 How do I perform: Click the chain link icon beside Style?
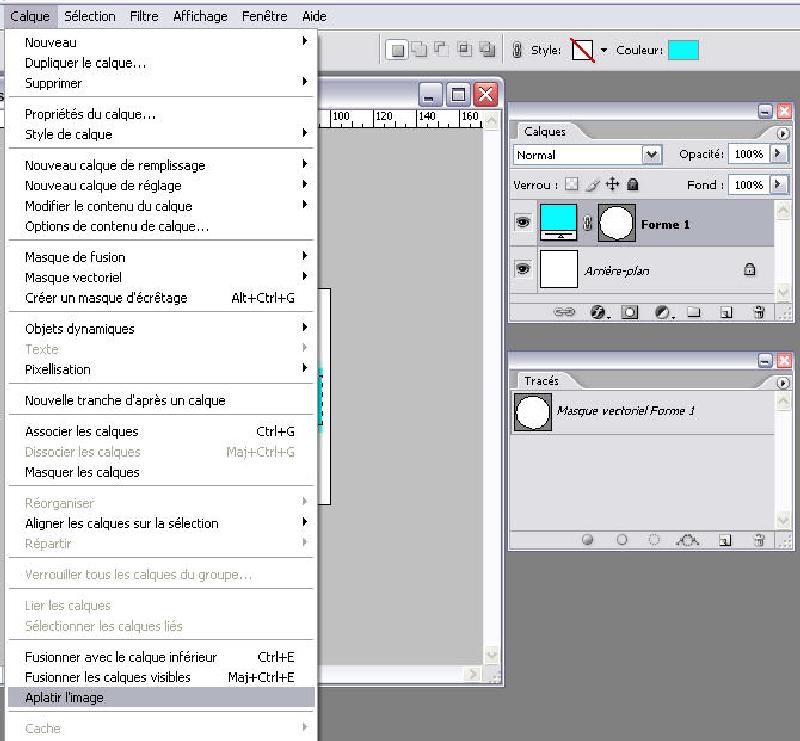517,50
